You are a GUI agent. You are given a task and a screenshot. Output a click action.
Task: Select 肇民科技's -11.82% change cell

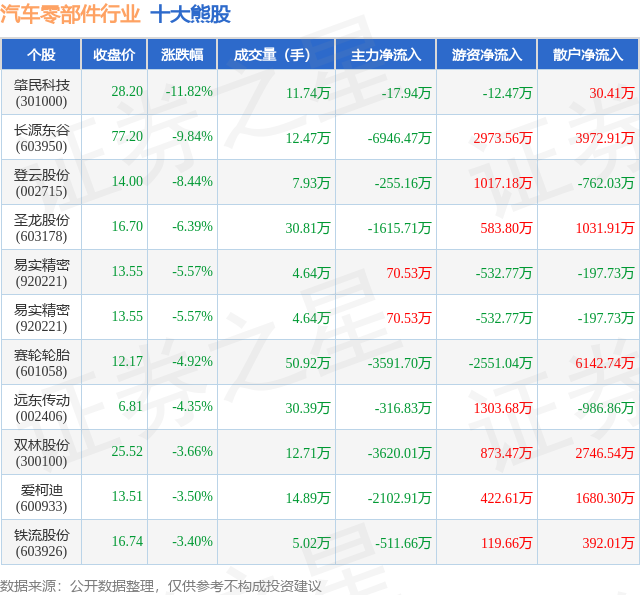[x=189, y=91]
